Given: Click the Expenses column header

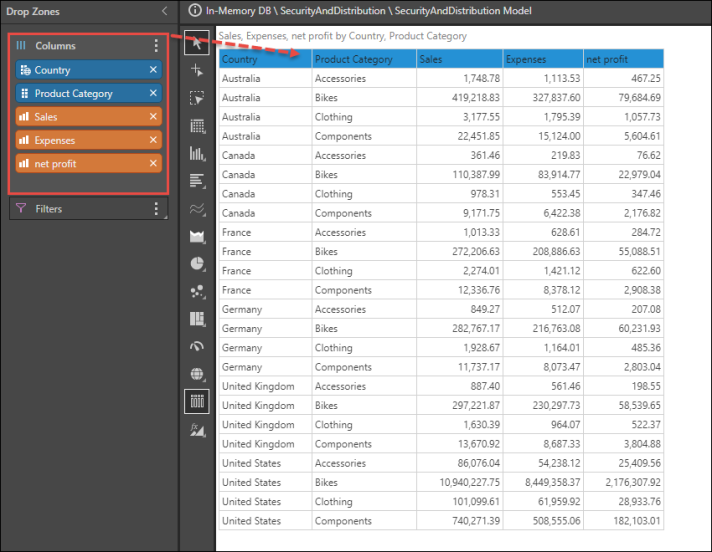Looking at the screenshot, I should 541,59.
